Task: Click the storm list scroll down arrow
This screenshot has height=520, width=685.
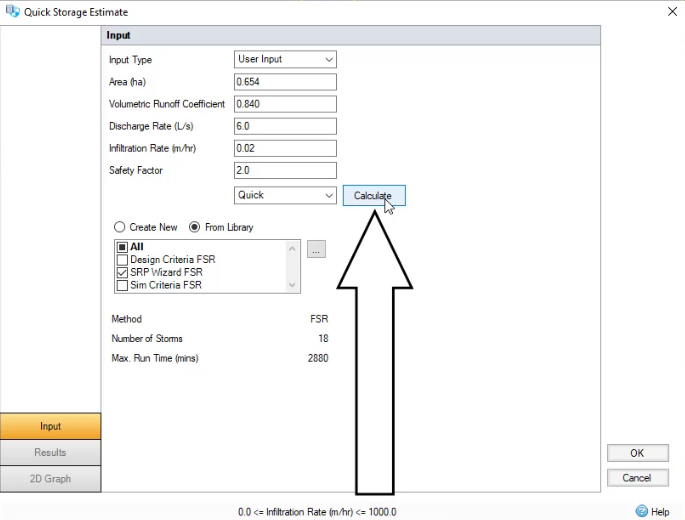Action: 292,285
